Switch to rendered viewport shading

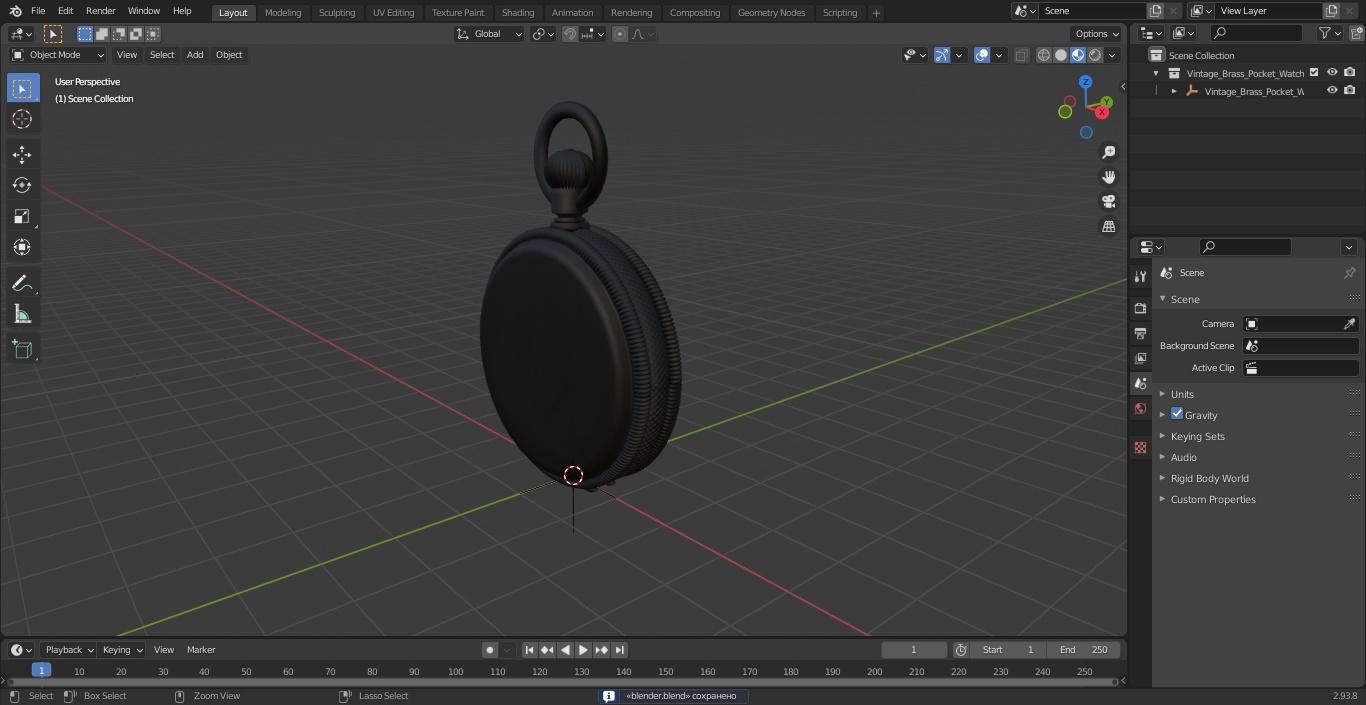[1095, 55]
